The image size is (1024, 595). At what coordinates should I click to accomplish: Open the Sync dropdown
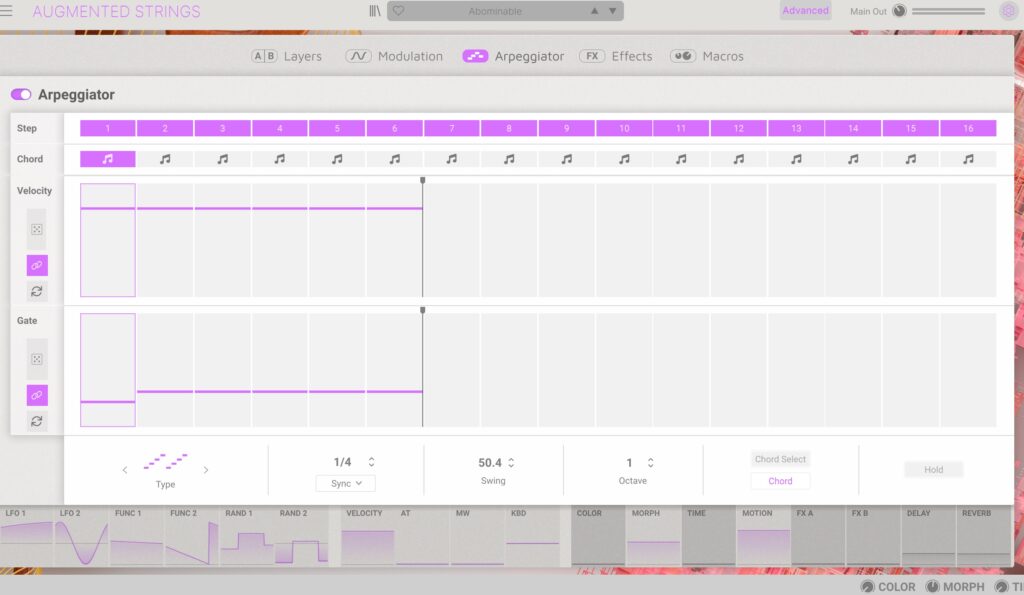click(346, 483)
